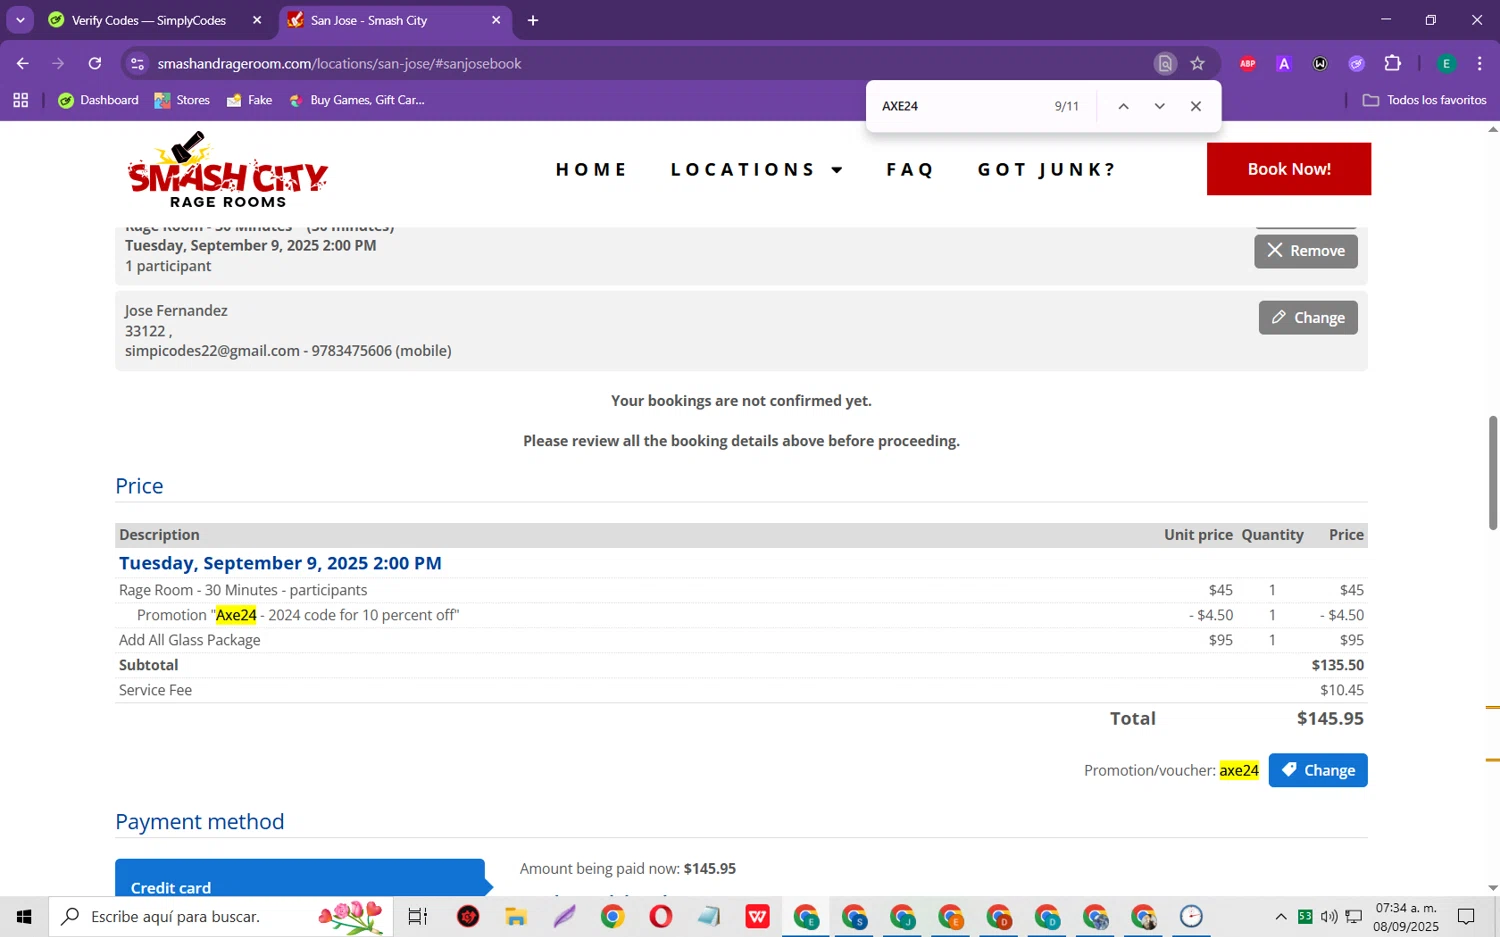
Task: Click the red Book Now! button
Action: point(1289,169)
